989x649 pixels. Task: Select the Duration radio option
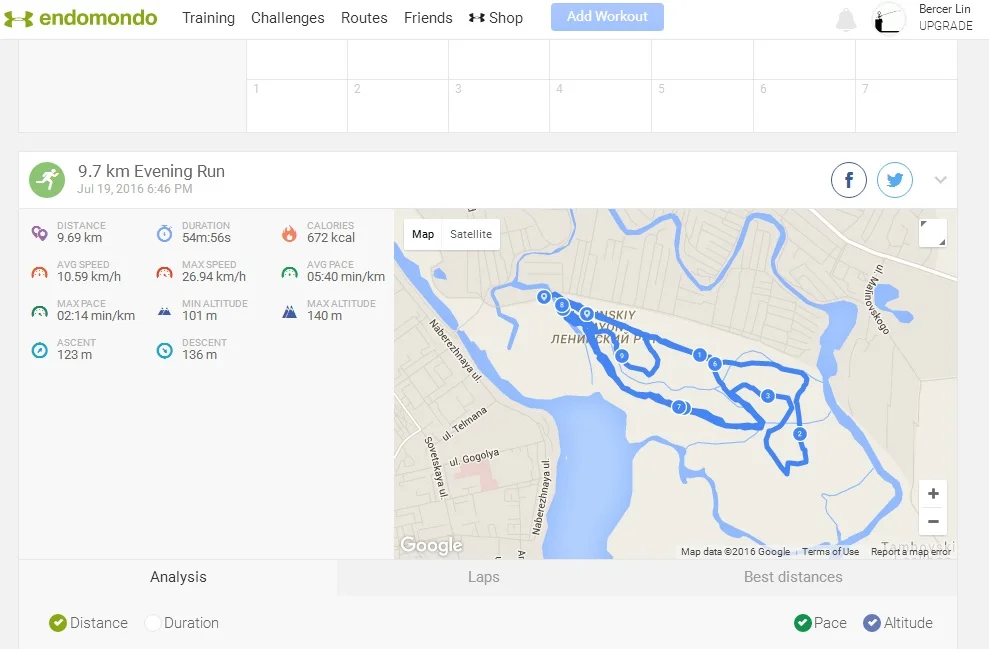[153, 623]
